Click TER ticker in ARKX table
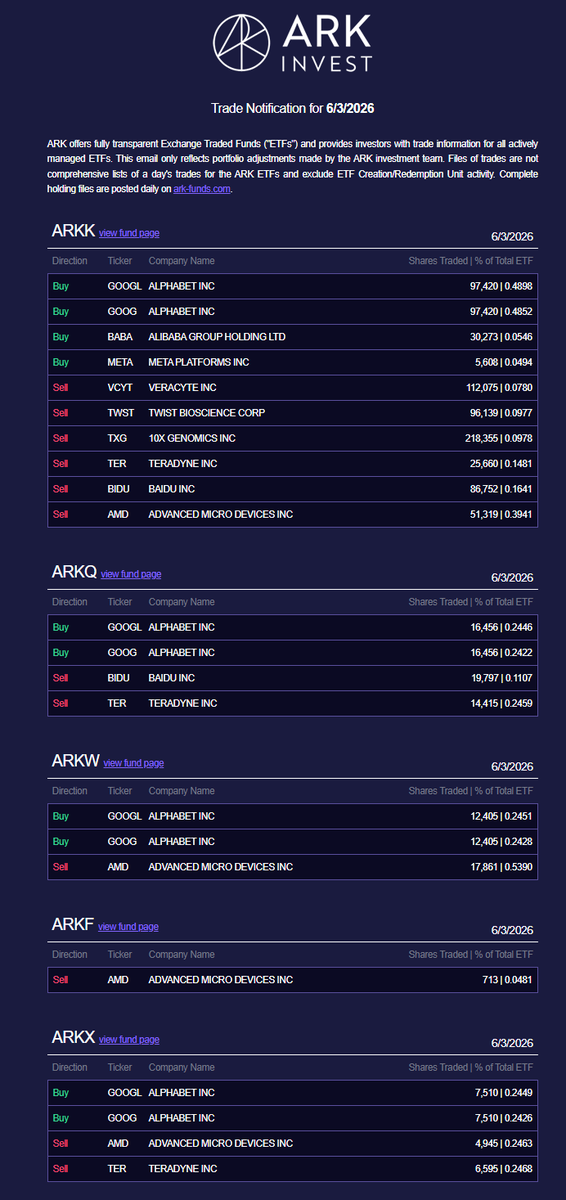Screen dimensions: 566x1200 [117, 1168]
